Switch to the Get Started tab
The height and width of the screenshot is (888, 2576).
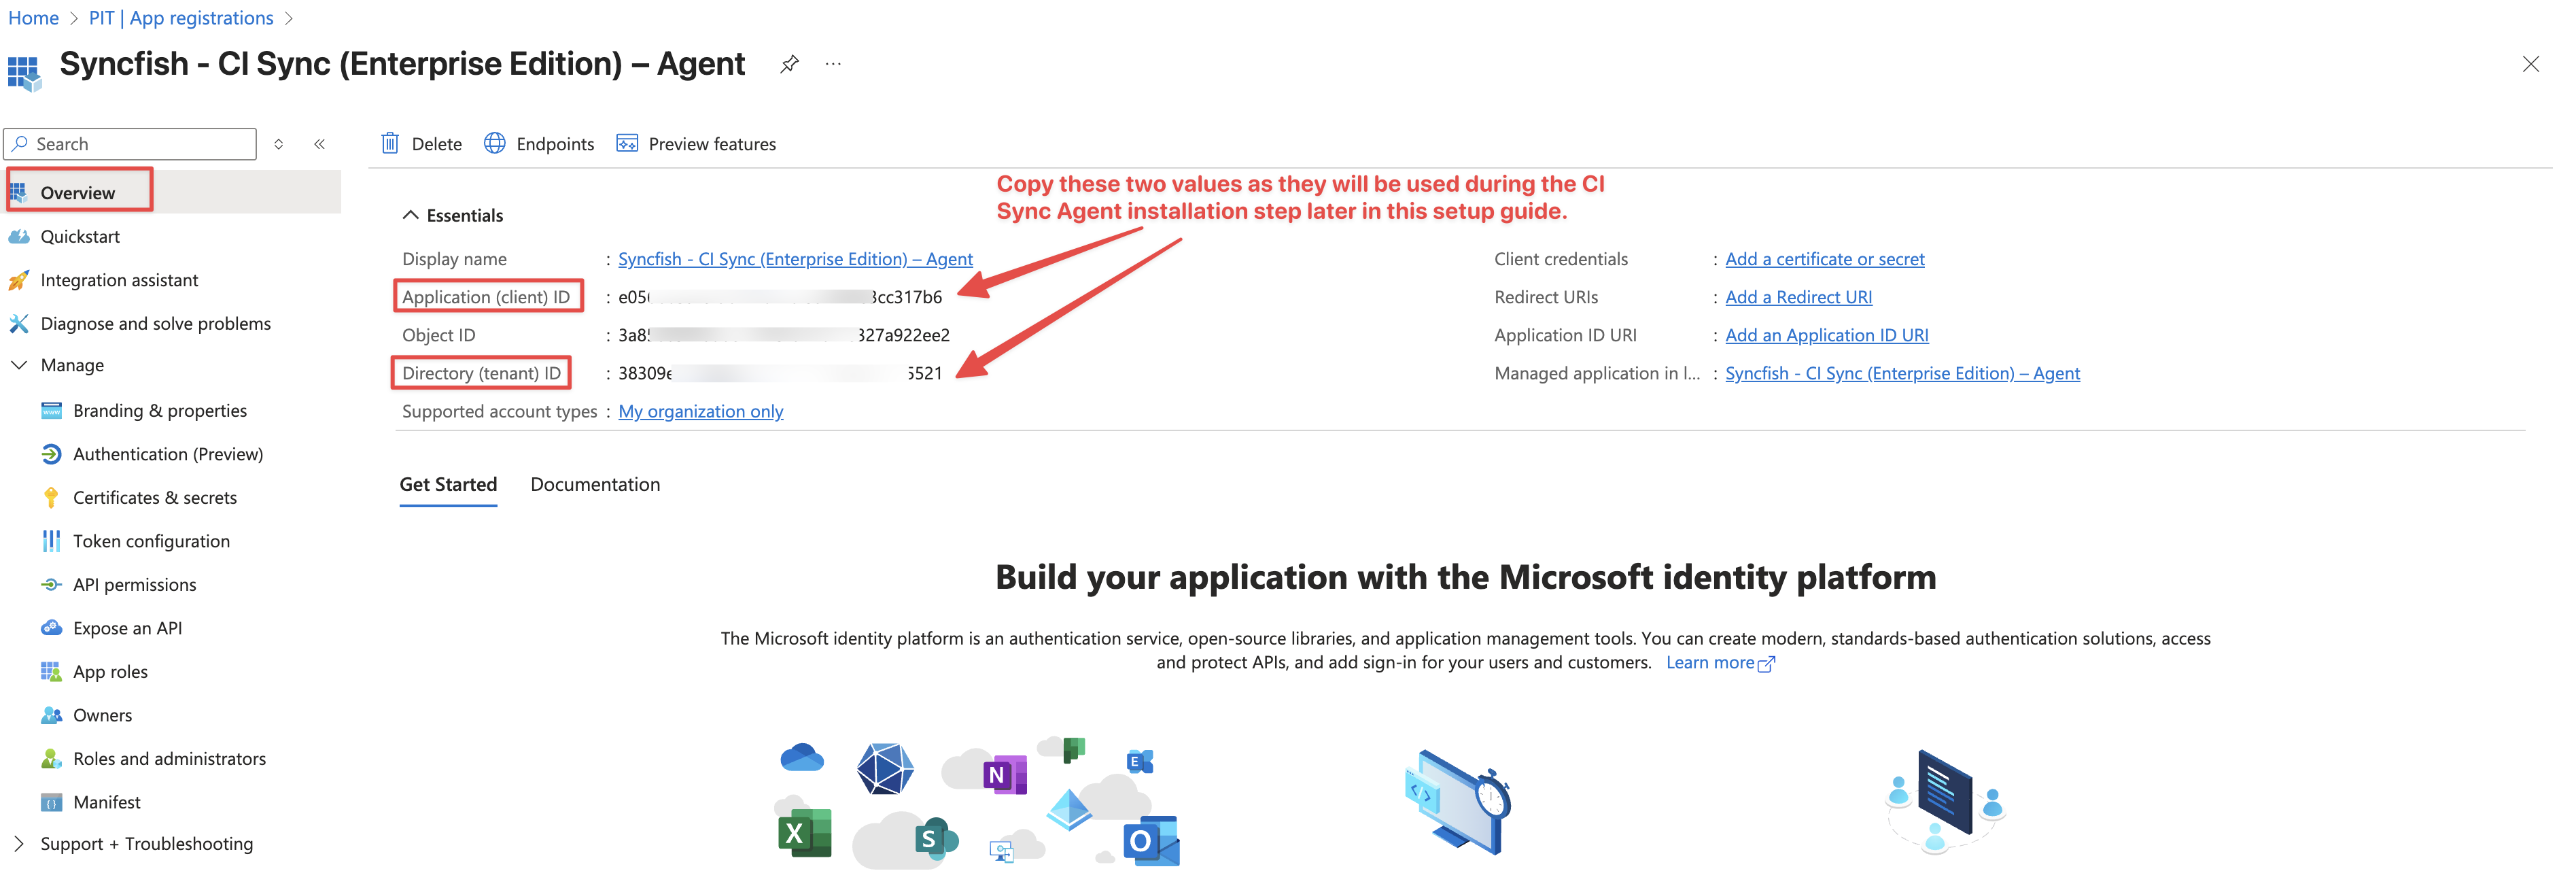(x=448, y=485)
